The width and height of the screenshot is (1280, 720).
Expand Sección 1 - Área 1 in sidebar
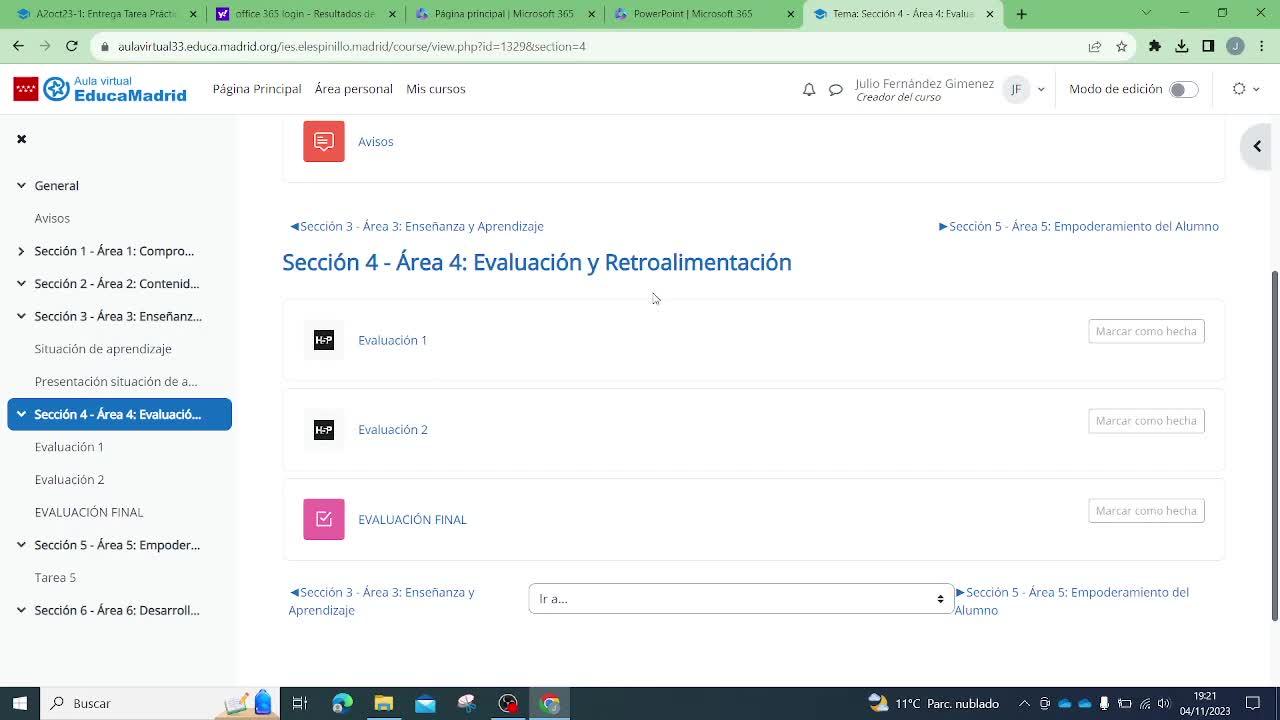coord(21,251)
